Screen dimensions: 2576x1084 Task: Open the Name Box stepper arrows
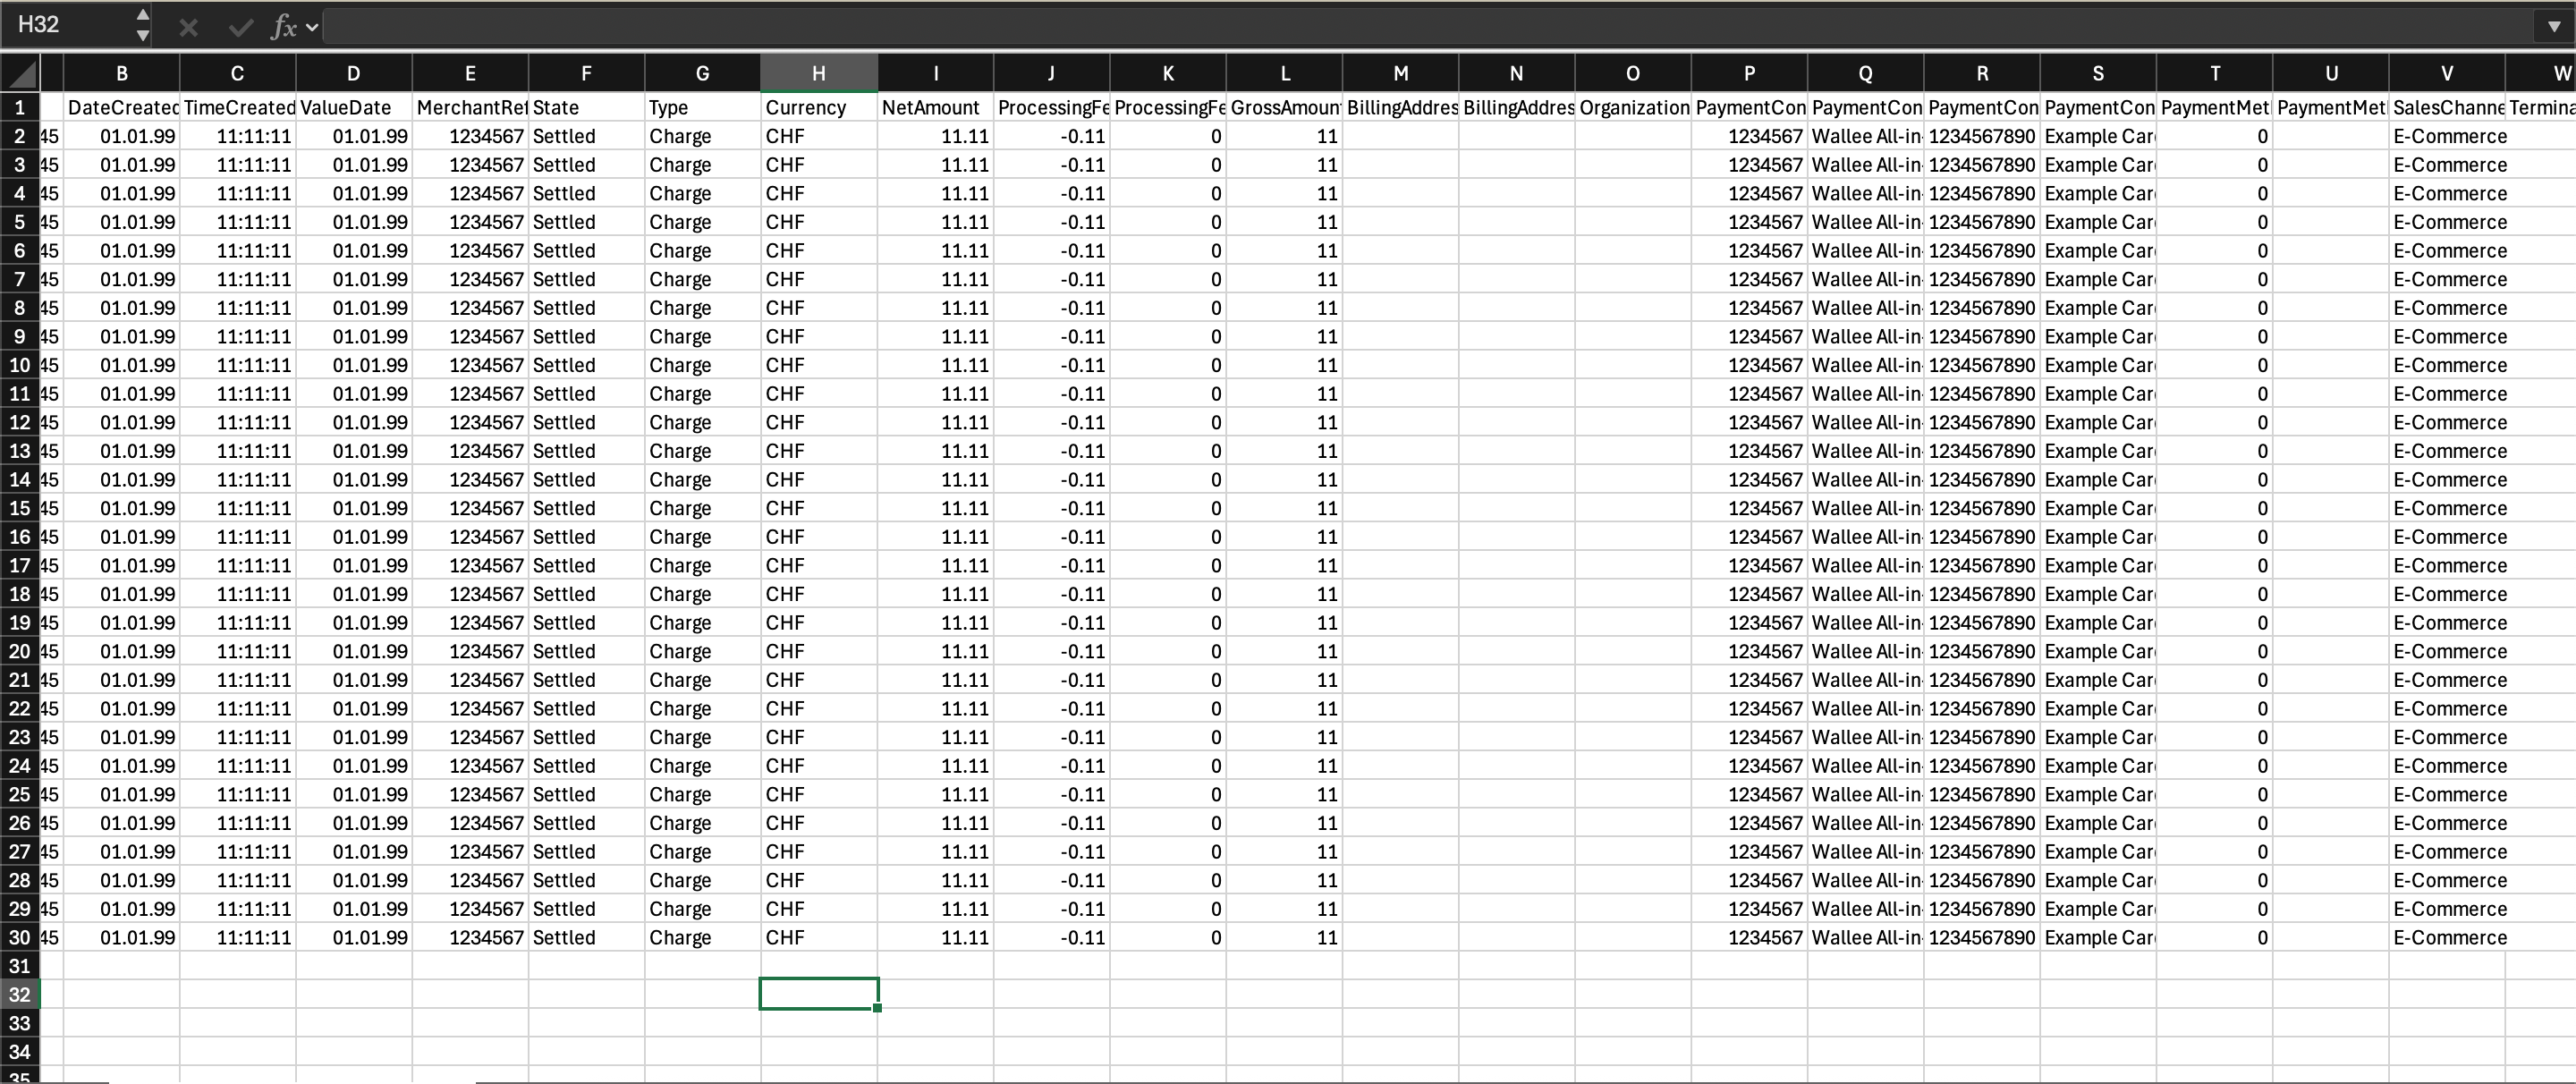[142, 25]
